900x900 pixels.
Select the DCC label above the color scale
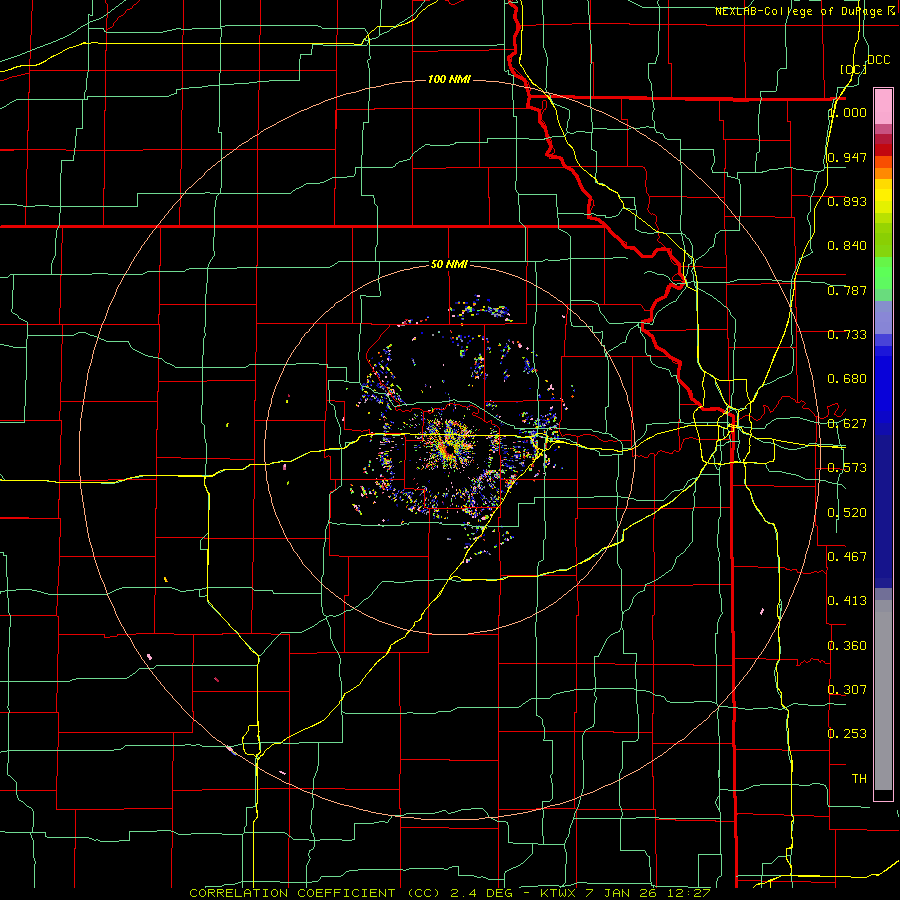coord(878,60)
